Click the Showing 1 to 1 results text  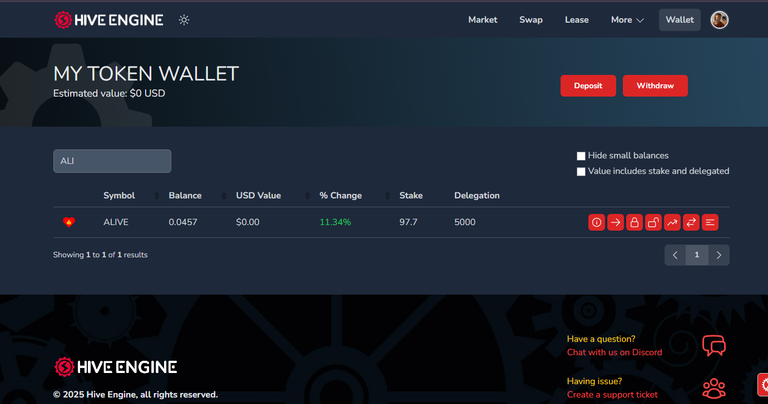(100, 255)
